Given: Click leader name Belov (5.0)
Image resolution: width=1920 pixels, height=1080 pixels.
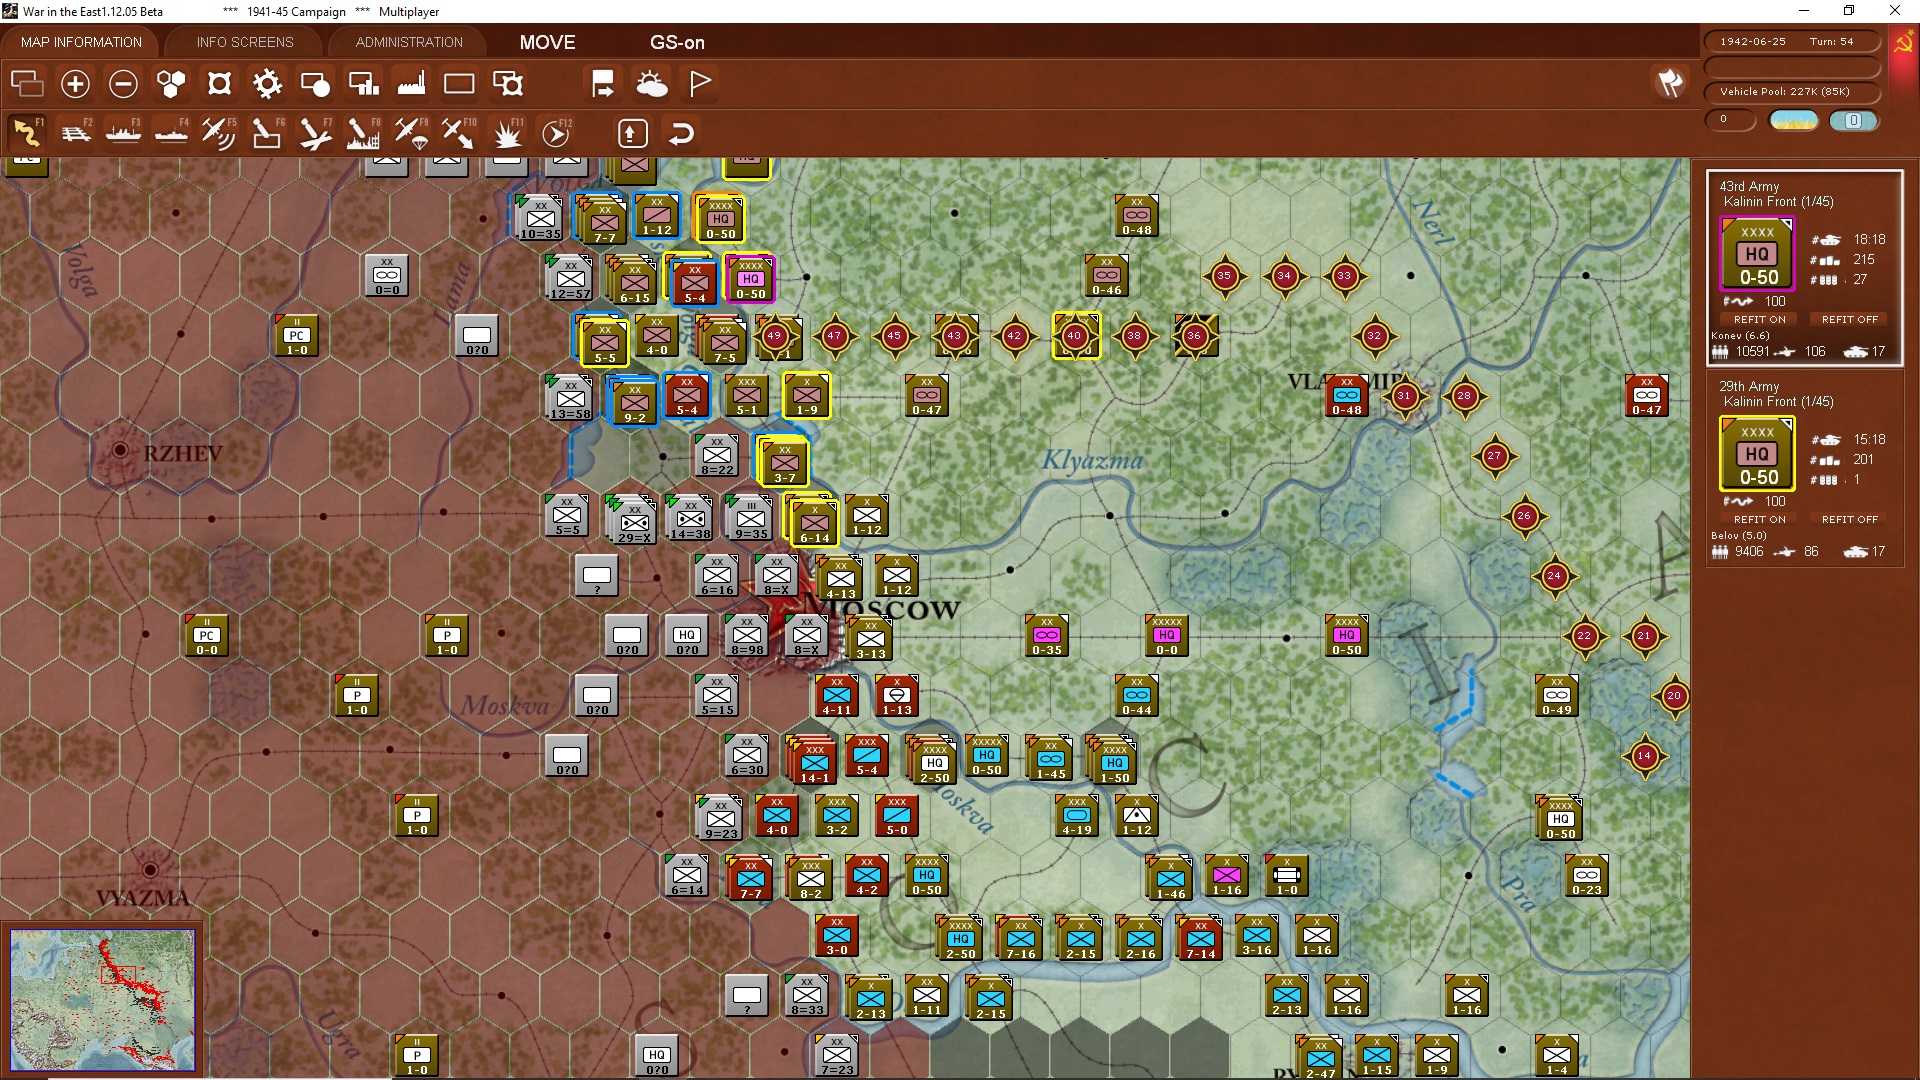Looking at the screenshot, I should coord(1739,535).
